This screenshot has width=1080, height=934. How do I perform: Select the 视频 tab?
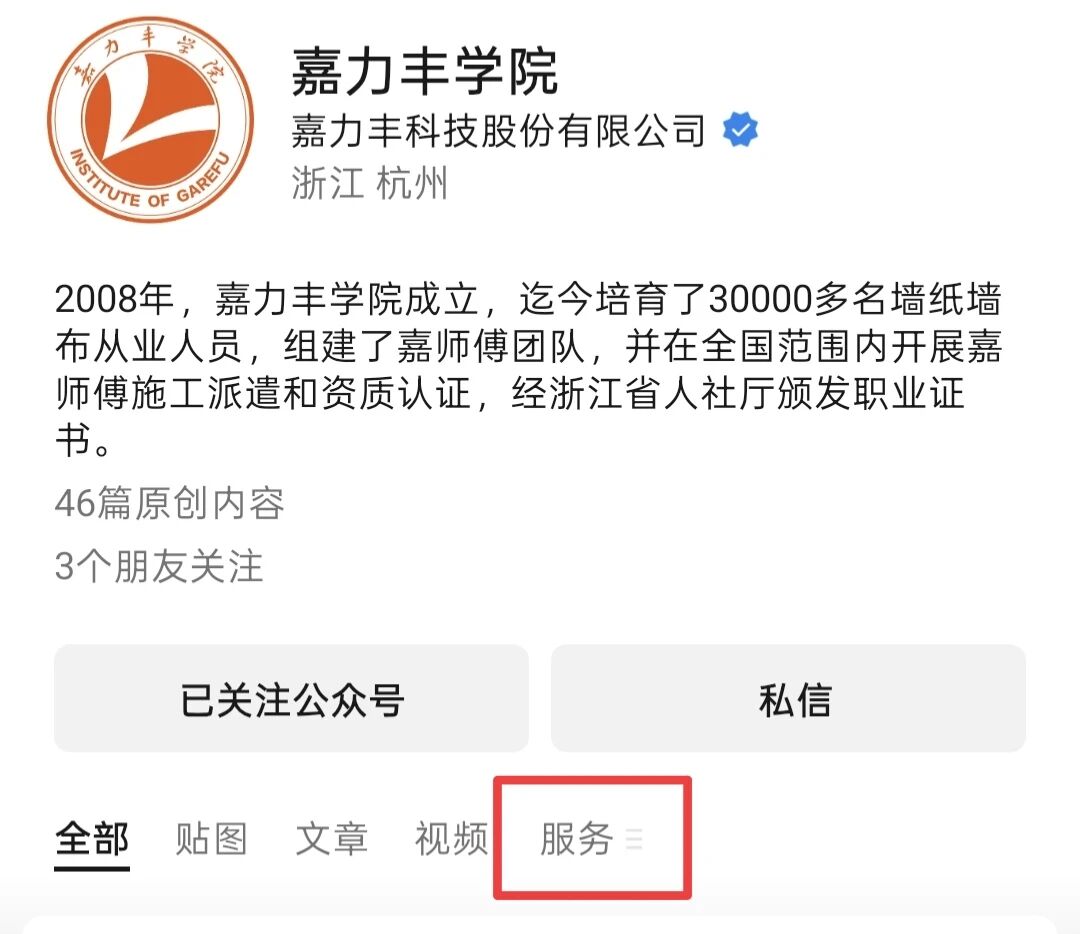click(451, 839)
